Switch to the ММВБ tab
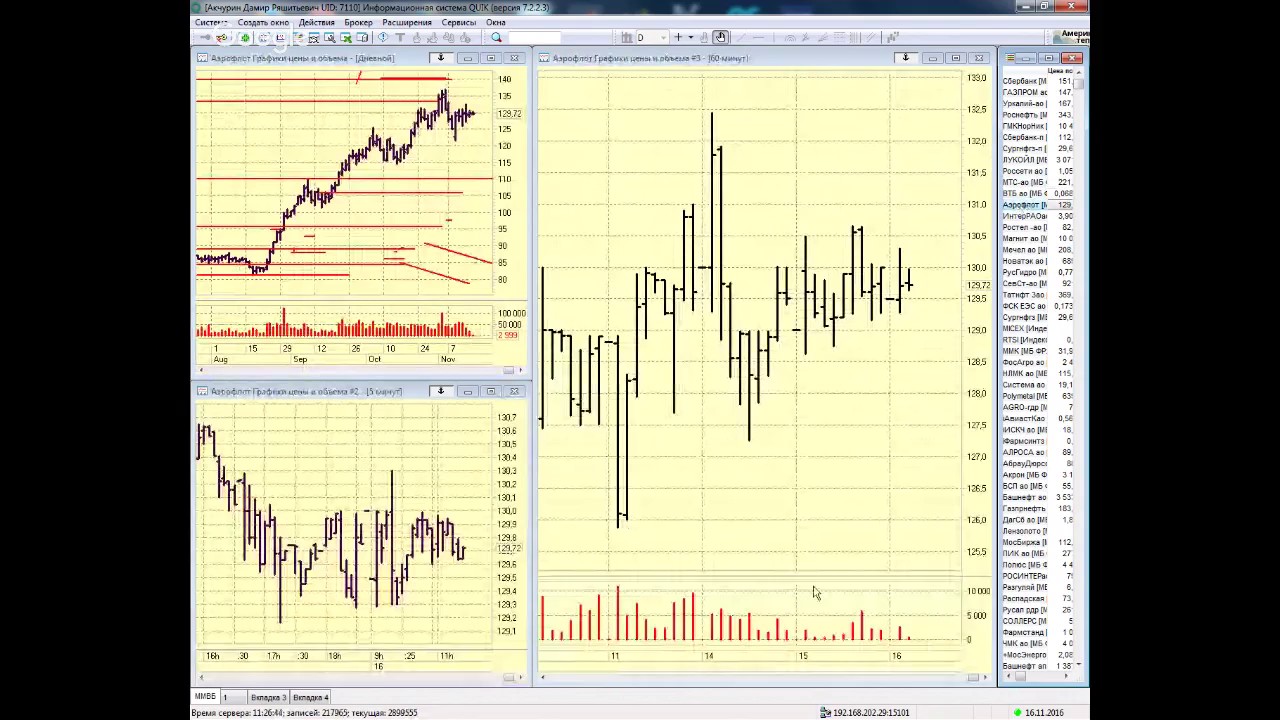The width and height of the screenshot is (1280, 720). pos(205,697)
